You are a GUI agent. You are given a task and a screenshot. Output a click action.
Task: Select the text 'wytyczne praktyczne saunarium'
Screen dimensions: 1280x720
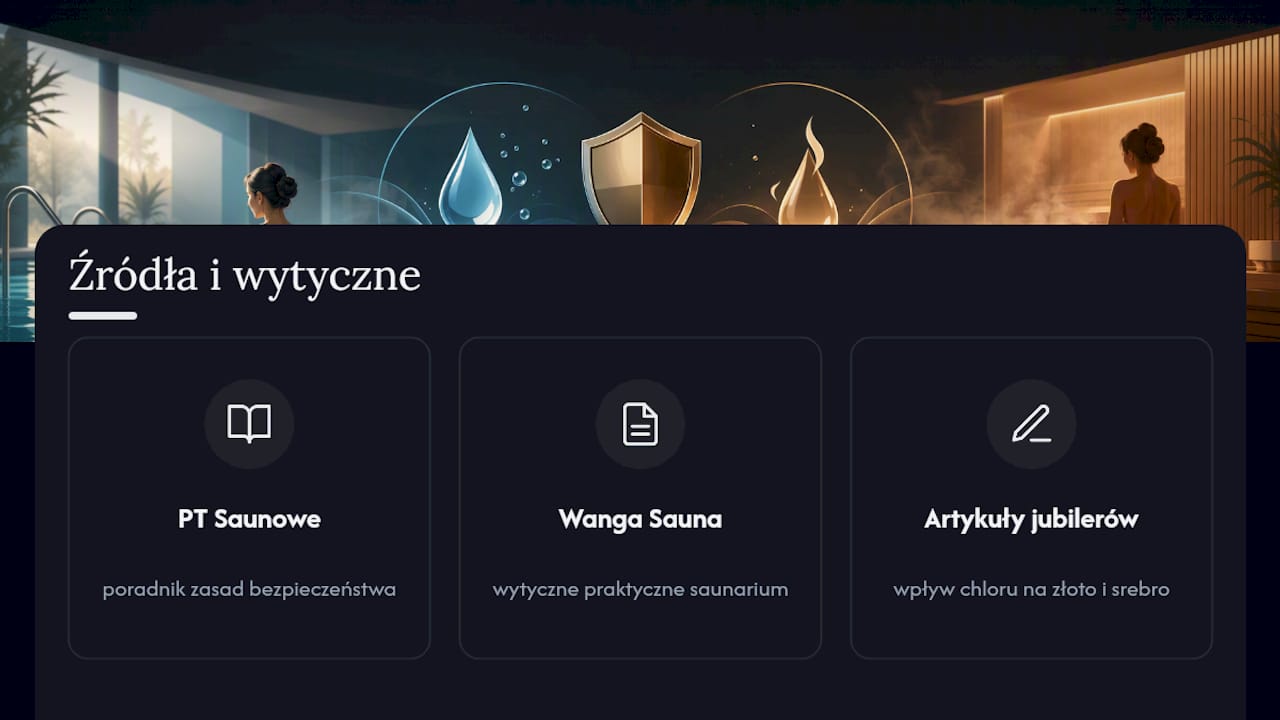[x=640, y=589]
